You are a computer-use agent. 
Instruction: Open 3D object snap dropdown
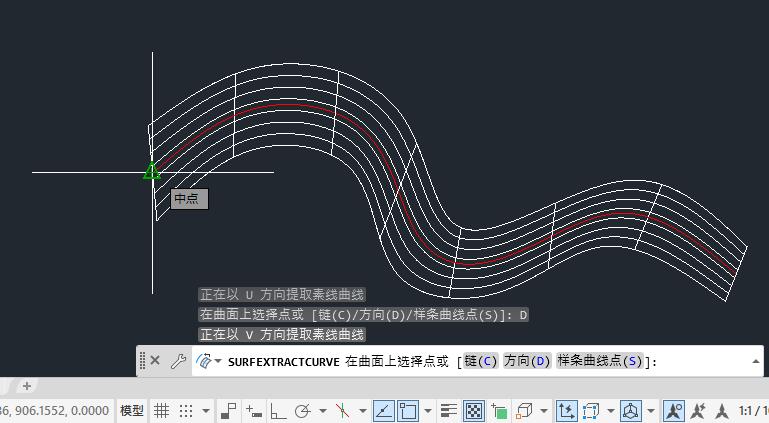544,410
